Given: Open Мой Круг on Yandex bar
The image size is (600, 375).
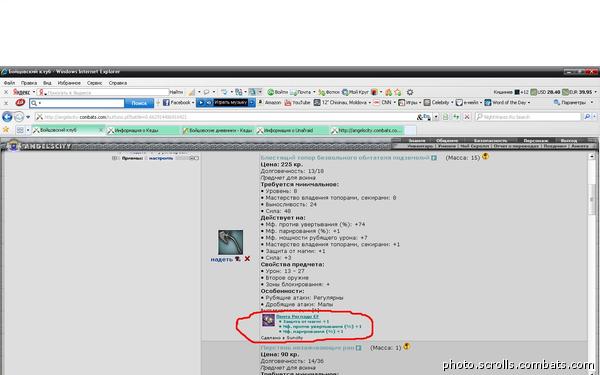Looking at the screenshot, I should pos(356,92).
